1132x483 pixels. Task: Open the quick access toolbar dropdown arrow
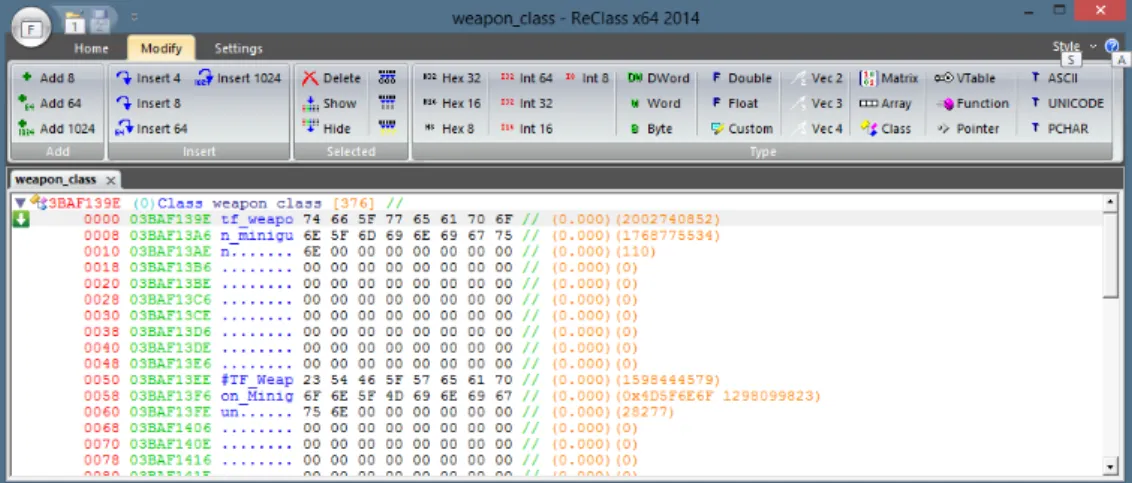pos(134,18)
